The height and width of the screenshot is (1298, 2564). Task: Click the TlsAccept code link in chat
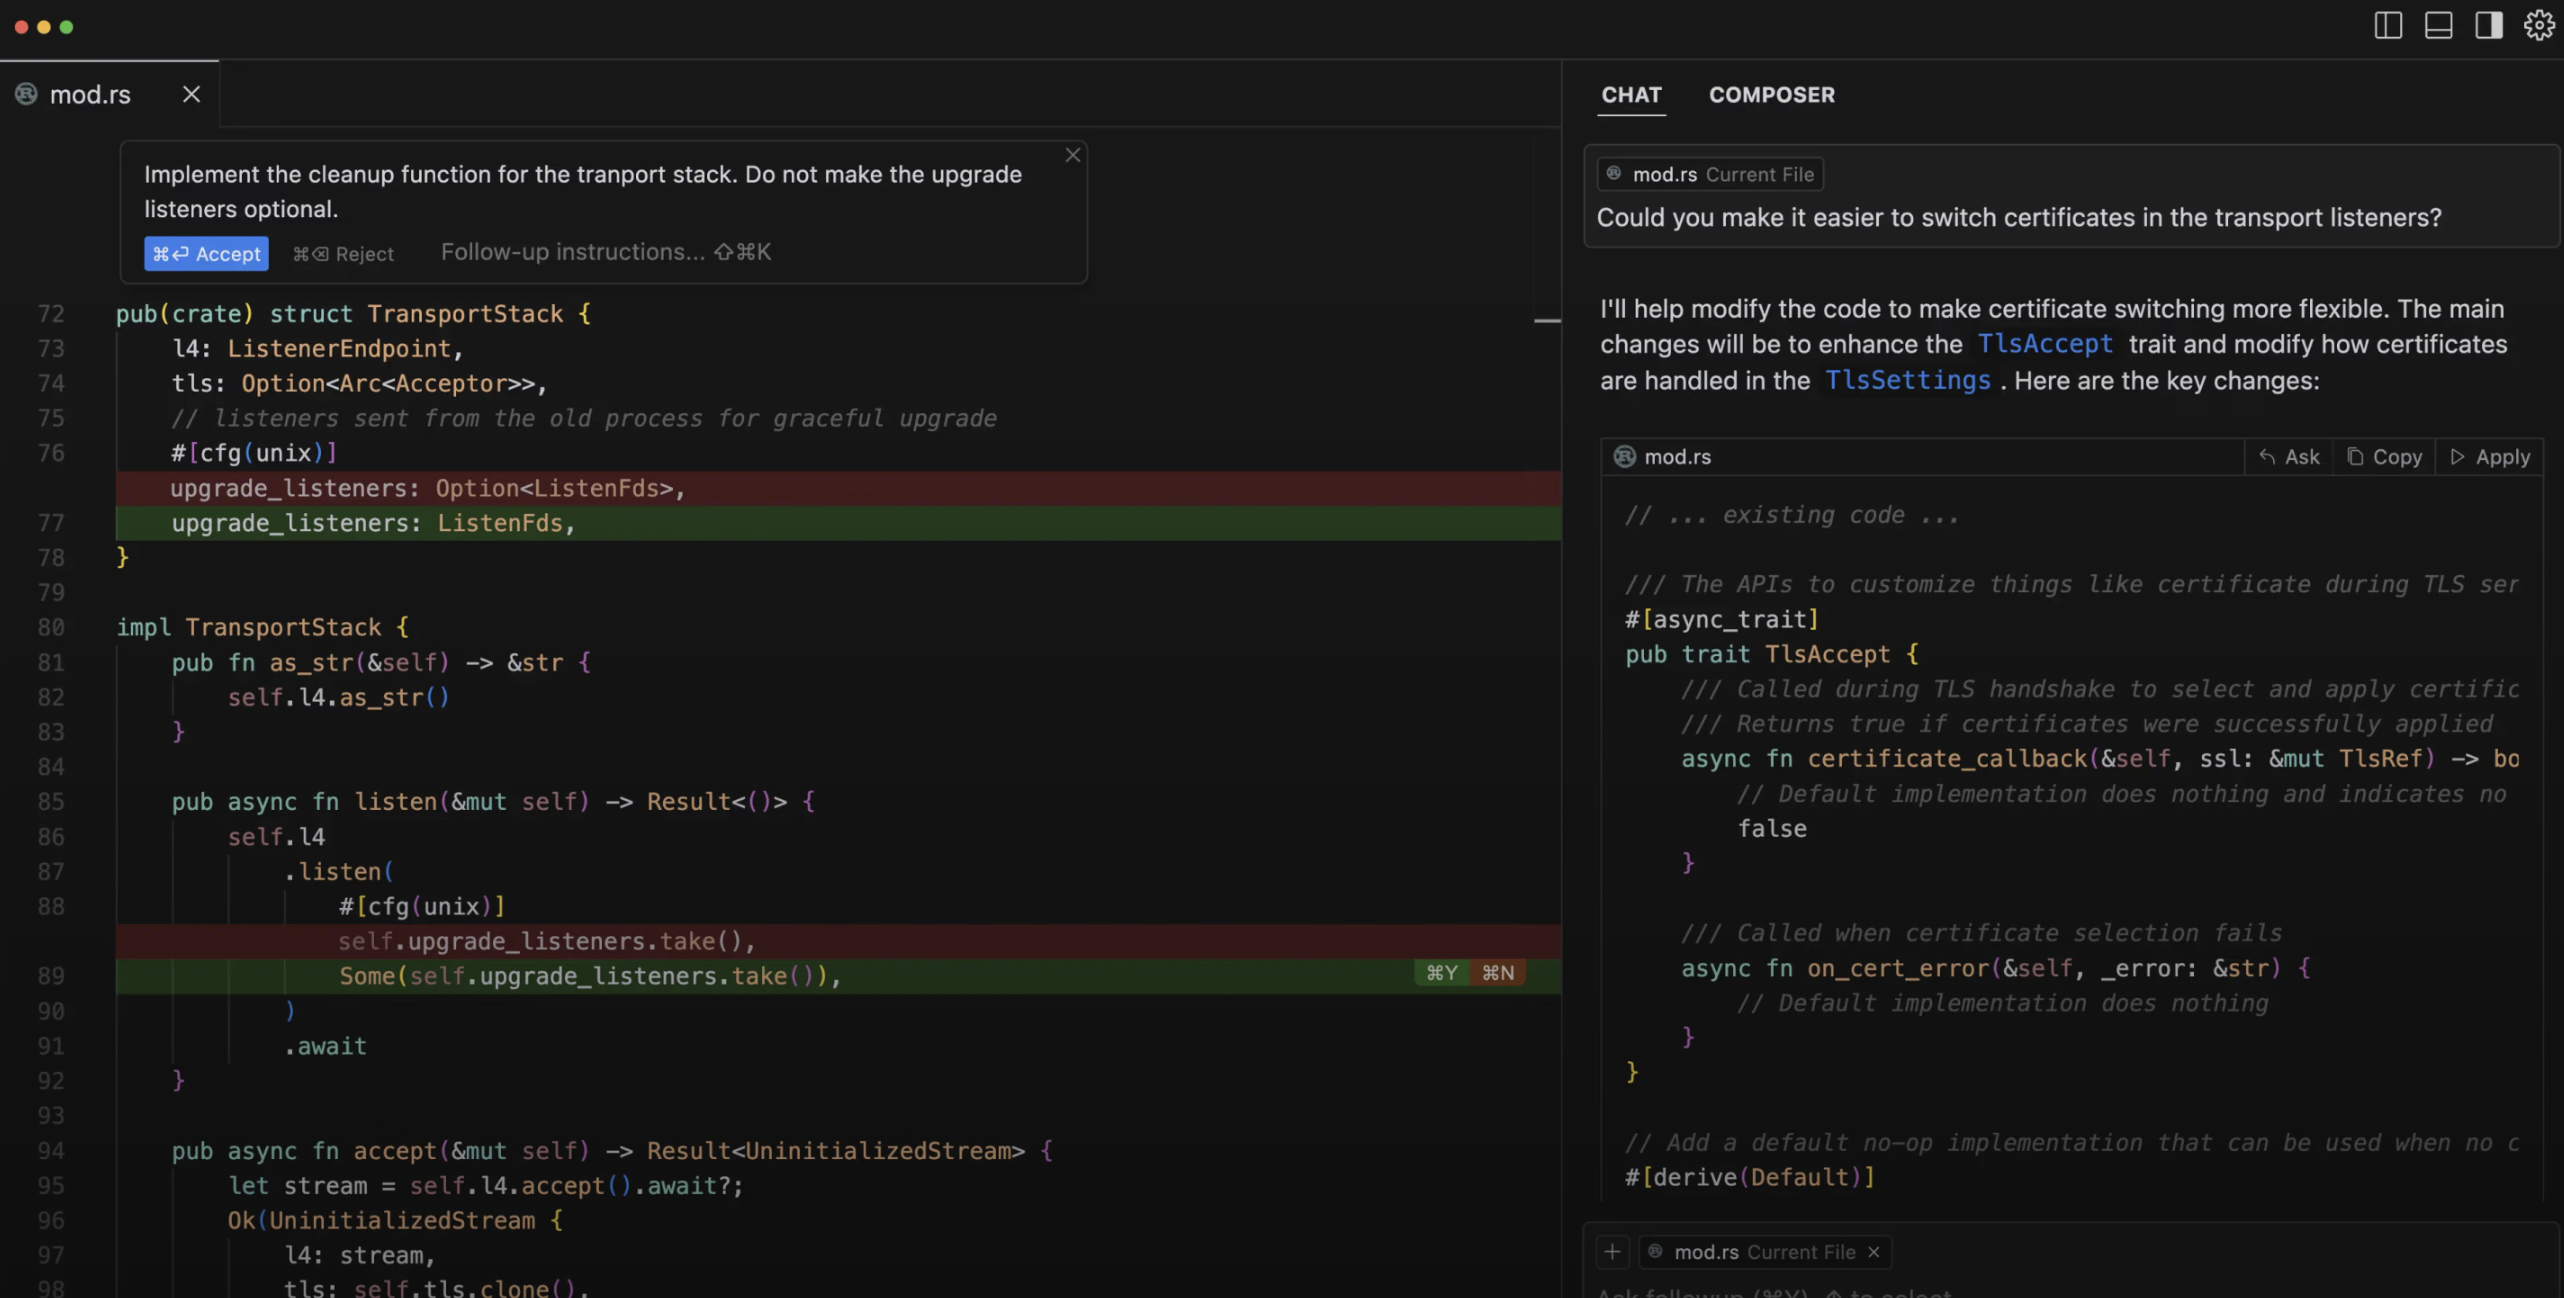2045,344
